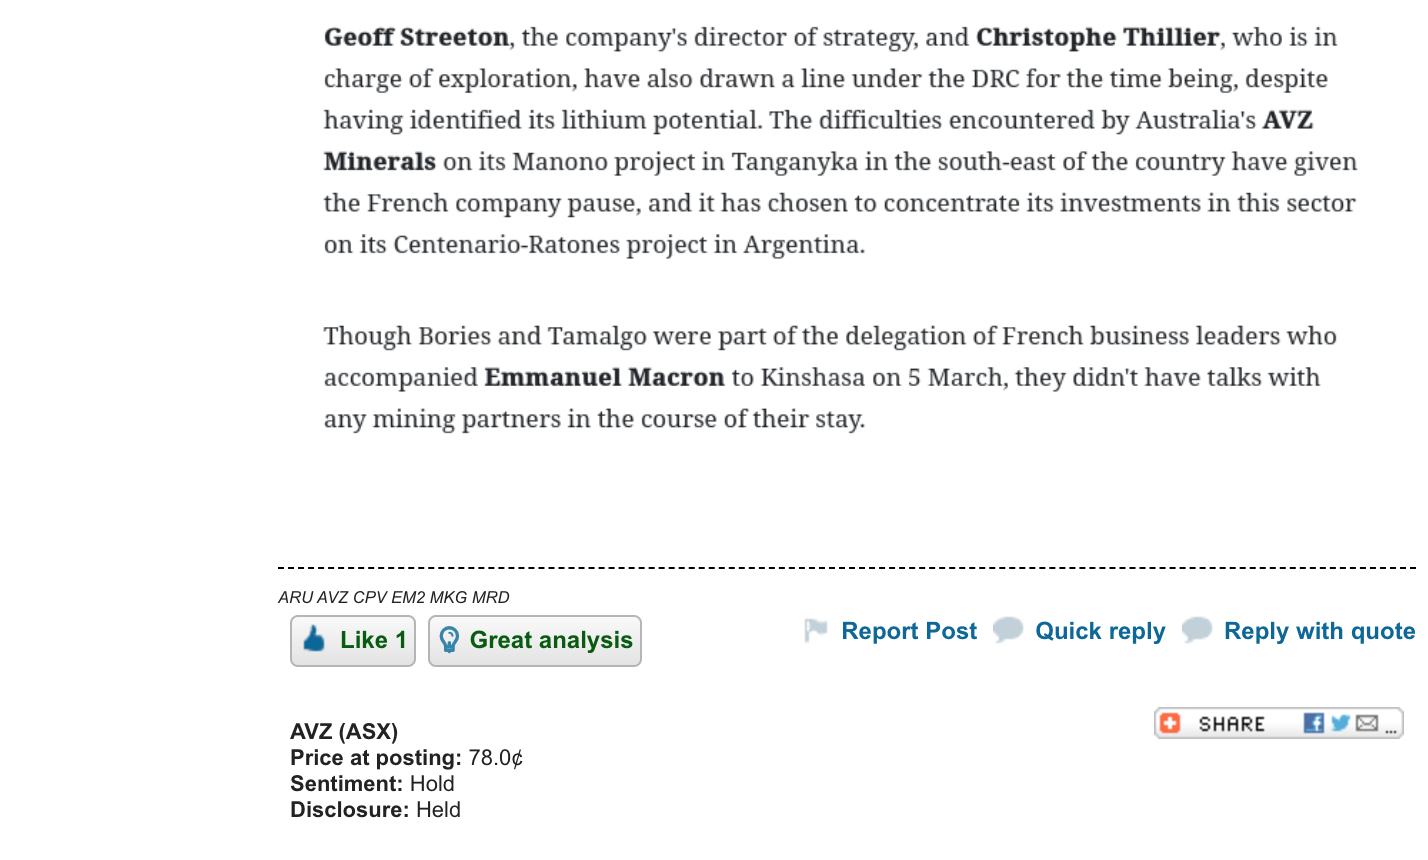The width and height of the screenshot is (1428, 860).
Task: Click the lightbulb Great analysis icon
Action: [x=449, y=640]
